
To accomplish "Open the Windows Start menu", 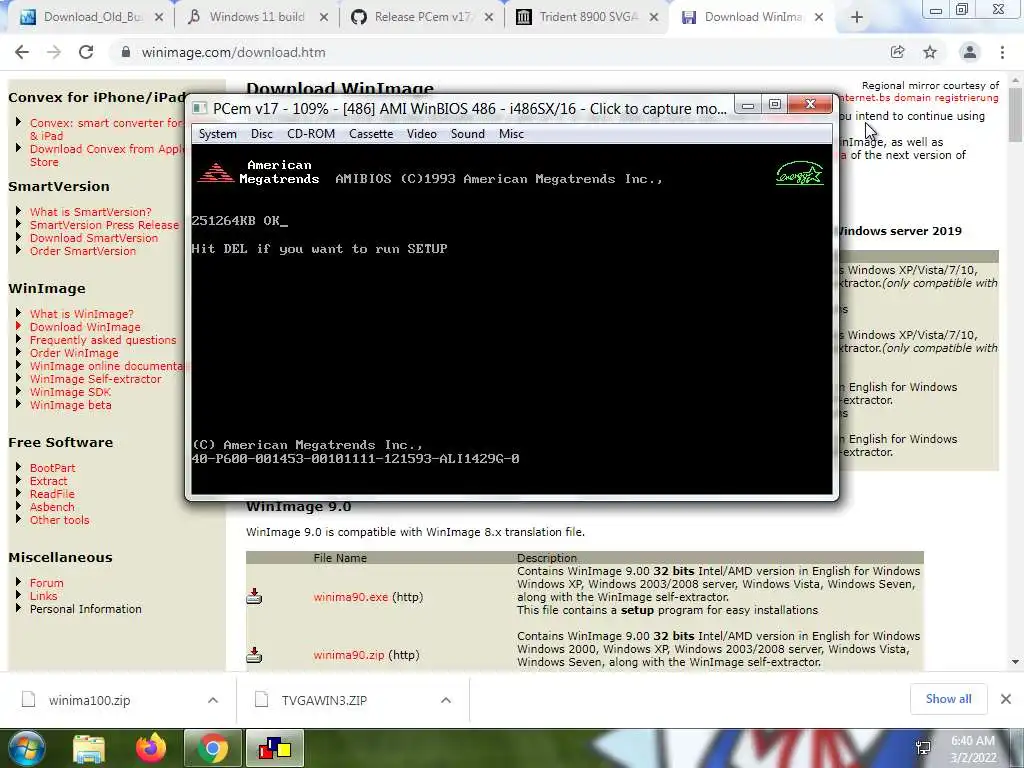I will coord(25,748).
